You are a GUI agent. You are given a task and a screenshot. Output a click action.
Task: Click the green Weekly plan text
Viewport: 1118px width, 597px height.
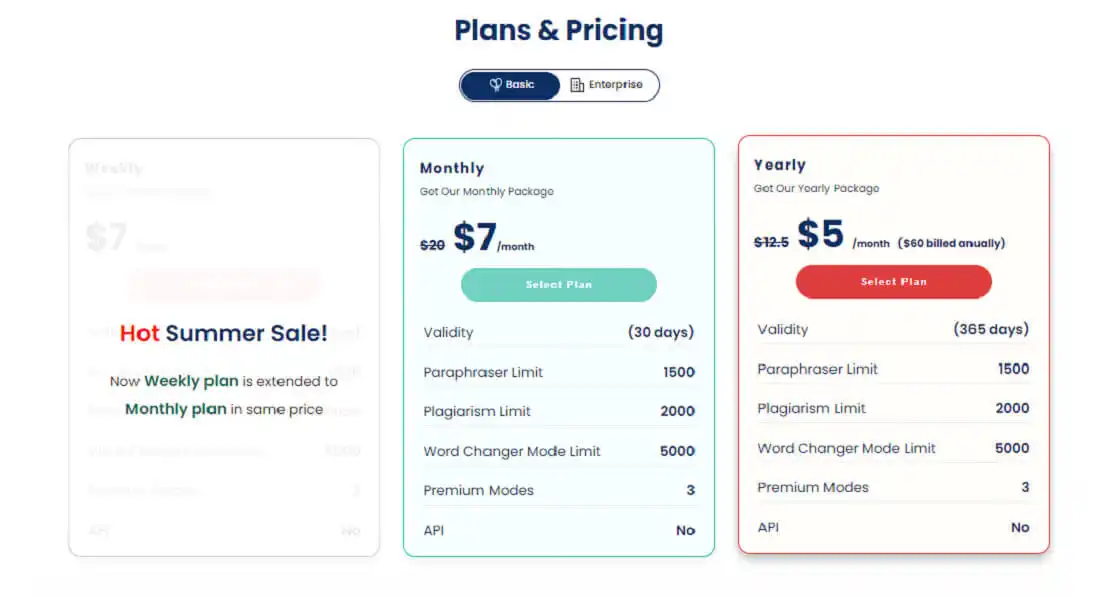[x=191, y=381]
